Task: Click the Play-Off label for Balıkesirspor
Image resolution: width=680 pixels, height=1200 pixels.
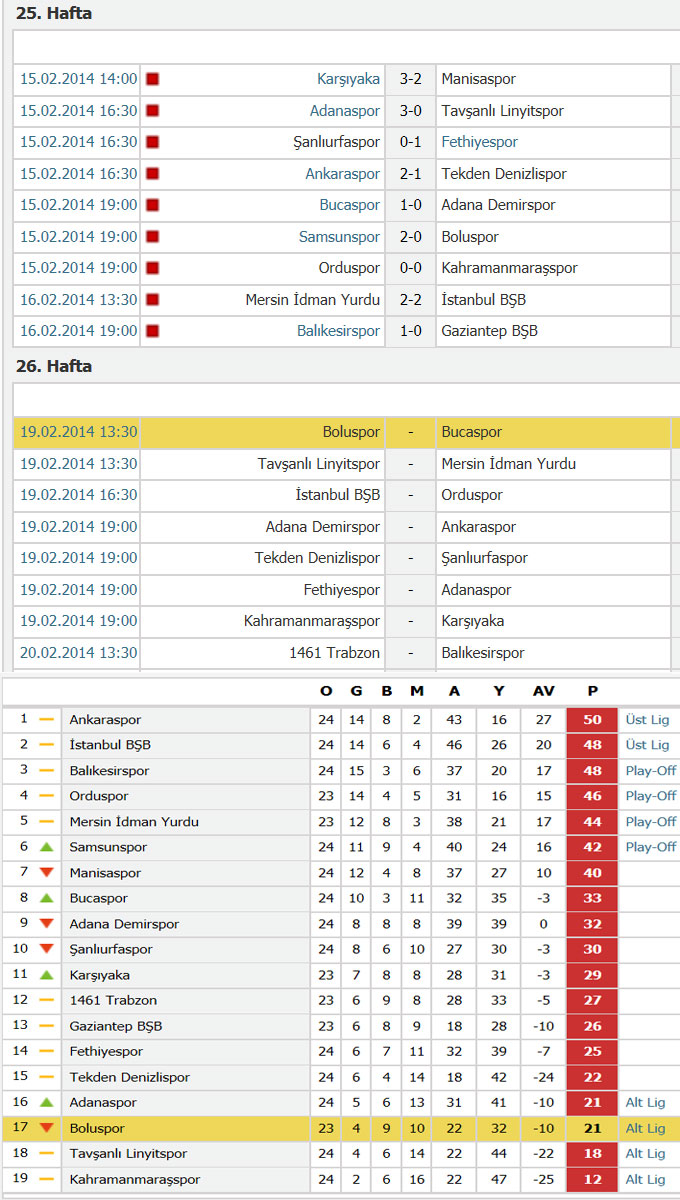Action: [651, 771]
